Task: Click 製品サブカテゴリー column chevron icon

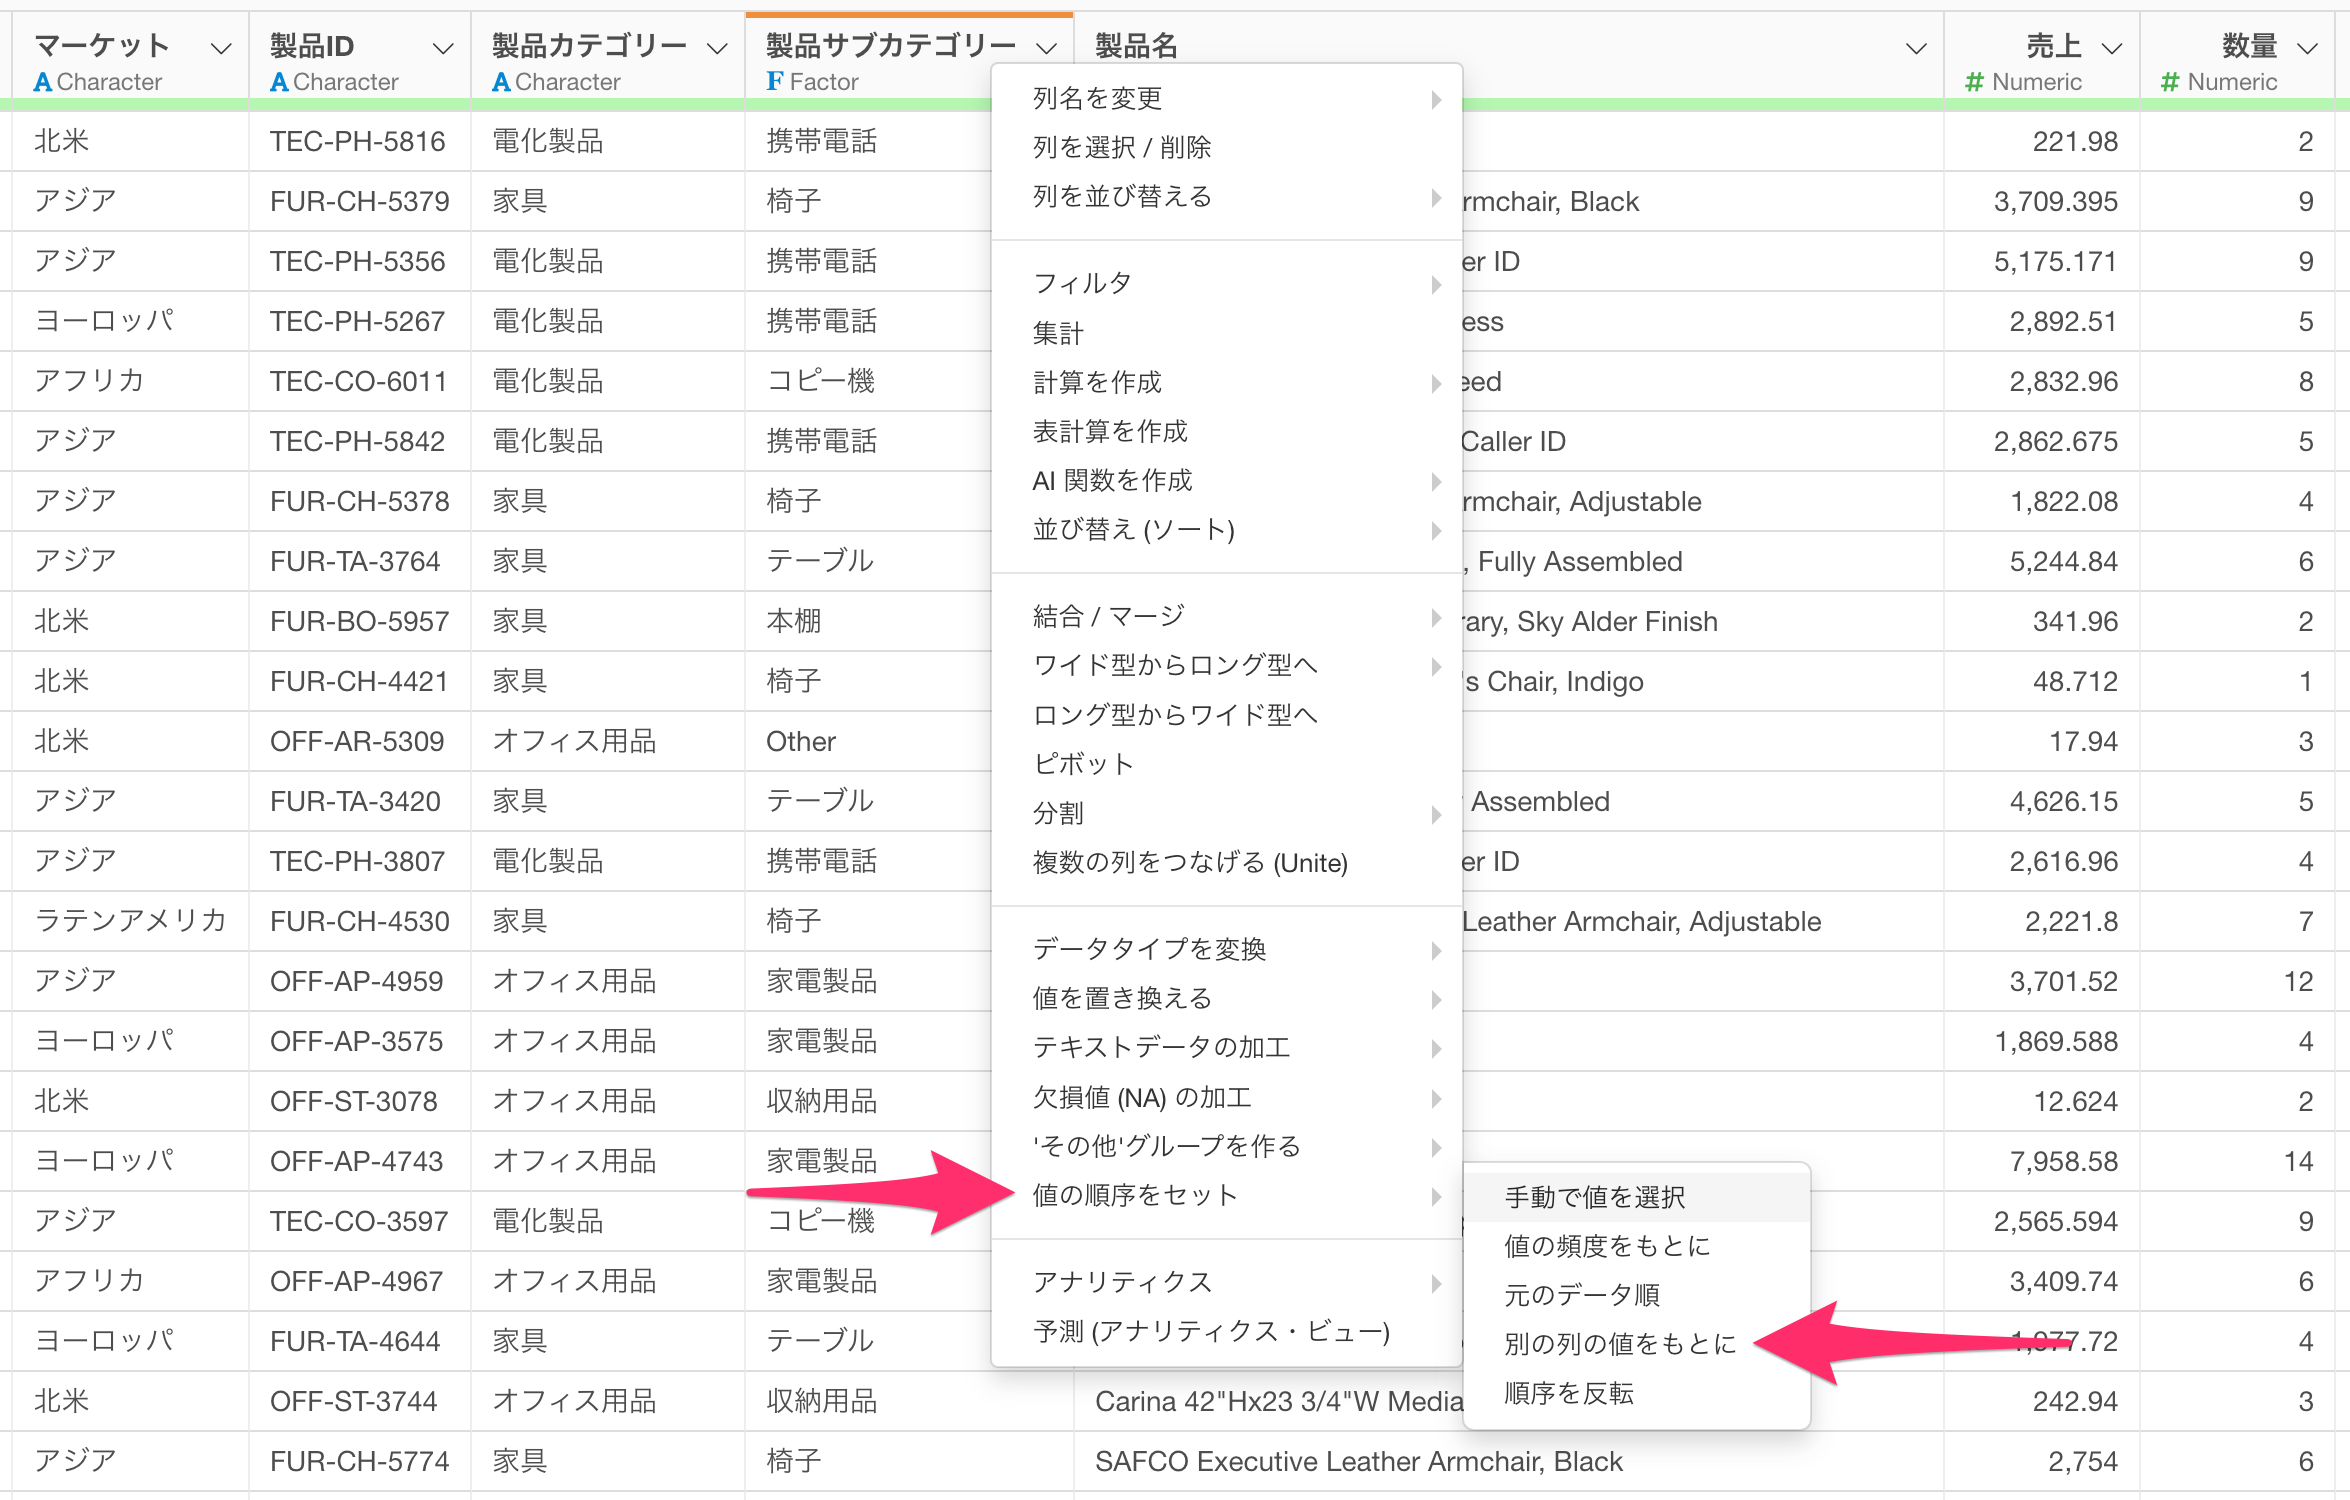Action: coord(1046,48)
